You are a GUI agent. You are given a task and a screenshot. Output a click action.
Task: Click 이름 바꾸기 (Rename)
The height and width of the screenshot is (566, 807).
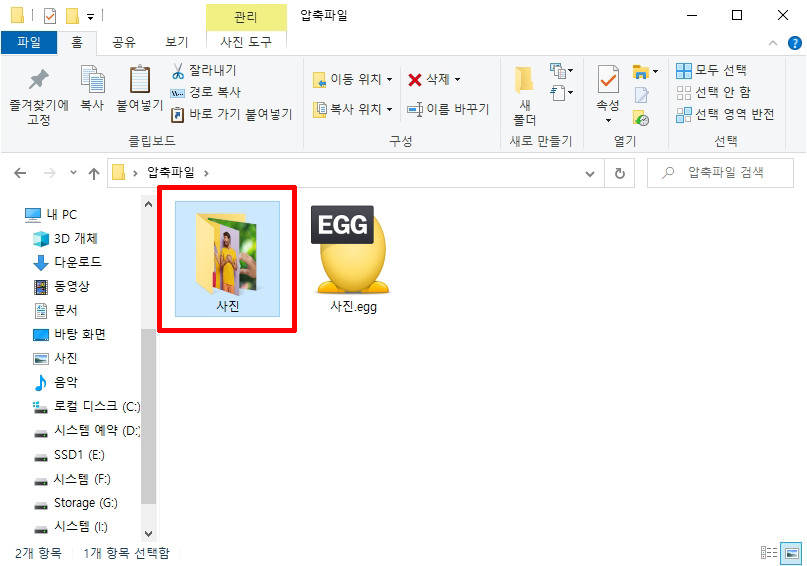click(448, 109)
